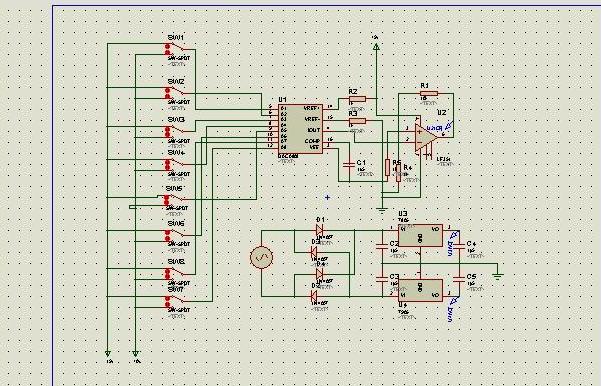Image resolution: width=601 pixels, height=386 pixels.
Task: Click the ground symbol right of C5
Action: 498,276
